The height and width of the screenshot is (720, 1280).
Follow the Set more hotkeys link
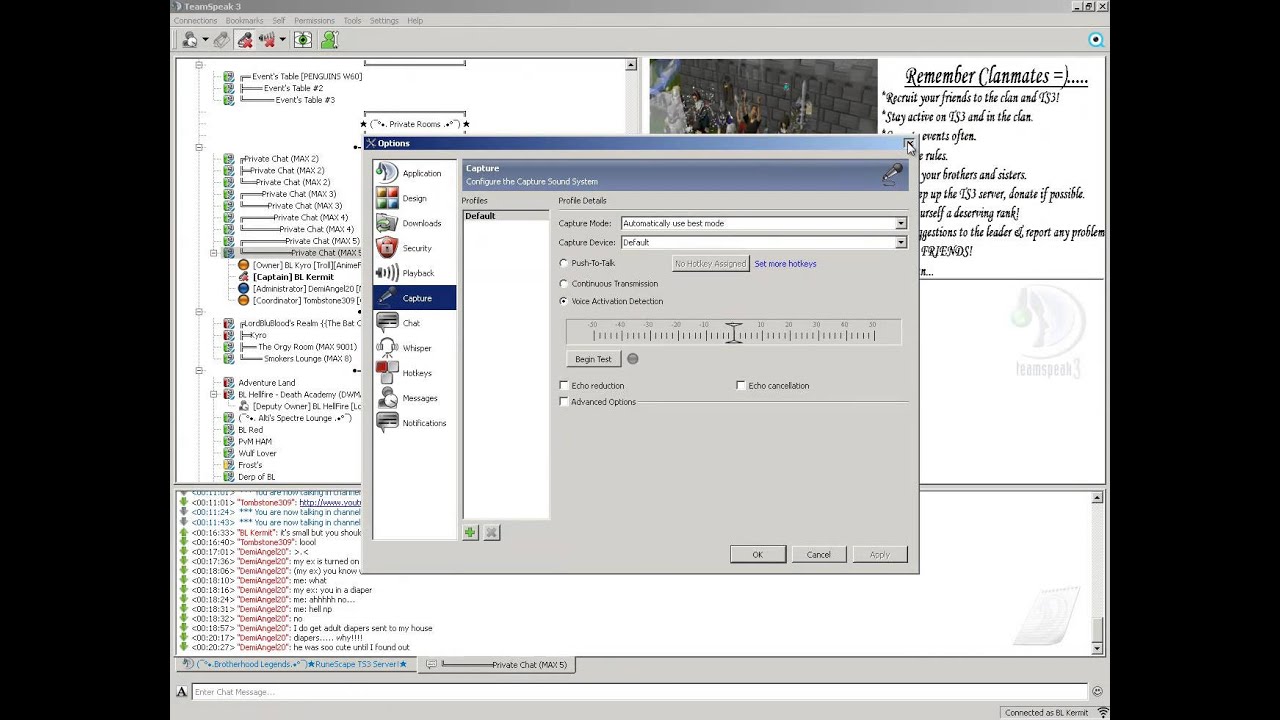pos(785,264)
